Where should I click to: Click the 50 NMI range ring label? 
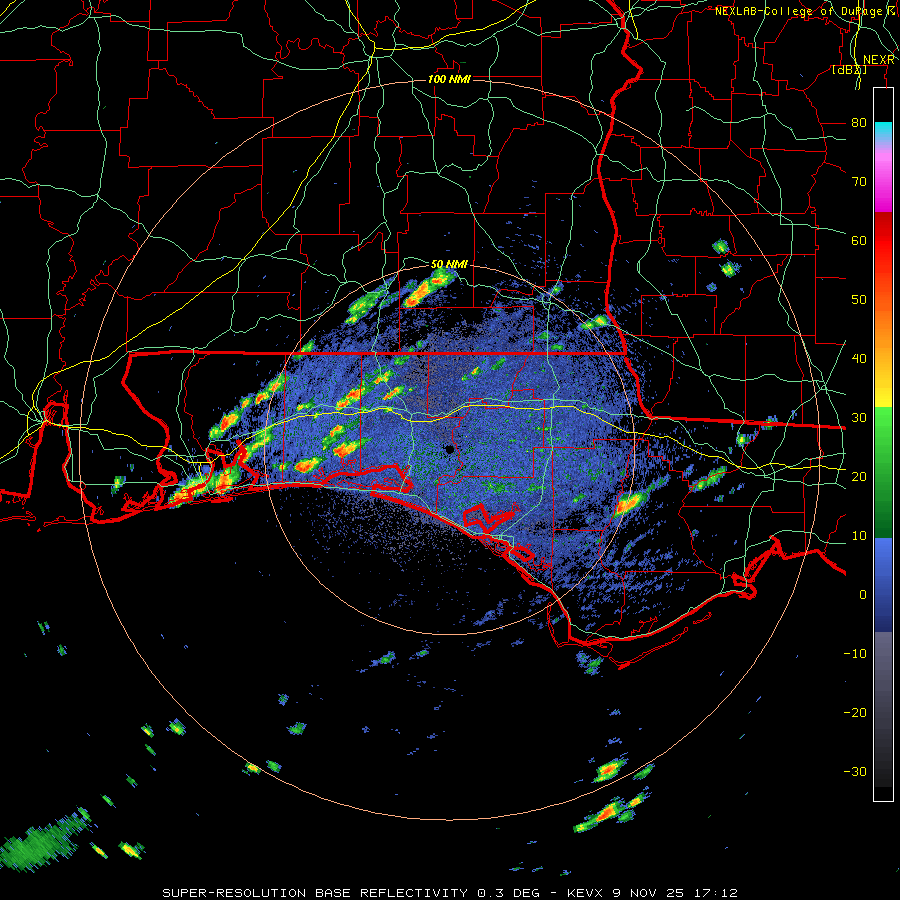tap(449, 264)
